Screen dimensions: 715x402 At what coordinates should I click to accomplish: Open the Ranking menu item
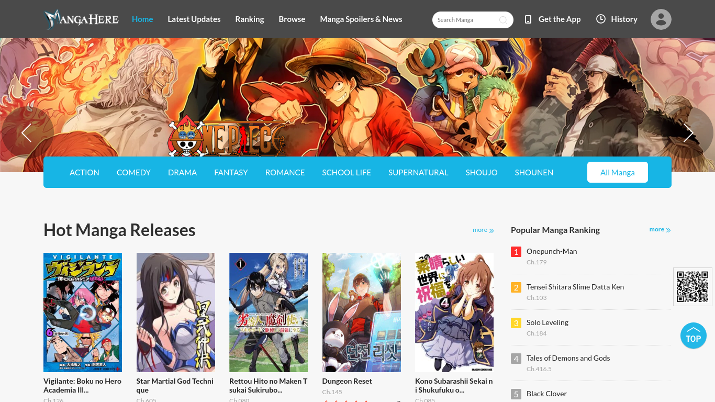tap(249, 19)
